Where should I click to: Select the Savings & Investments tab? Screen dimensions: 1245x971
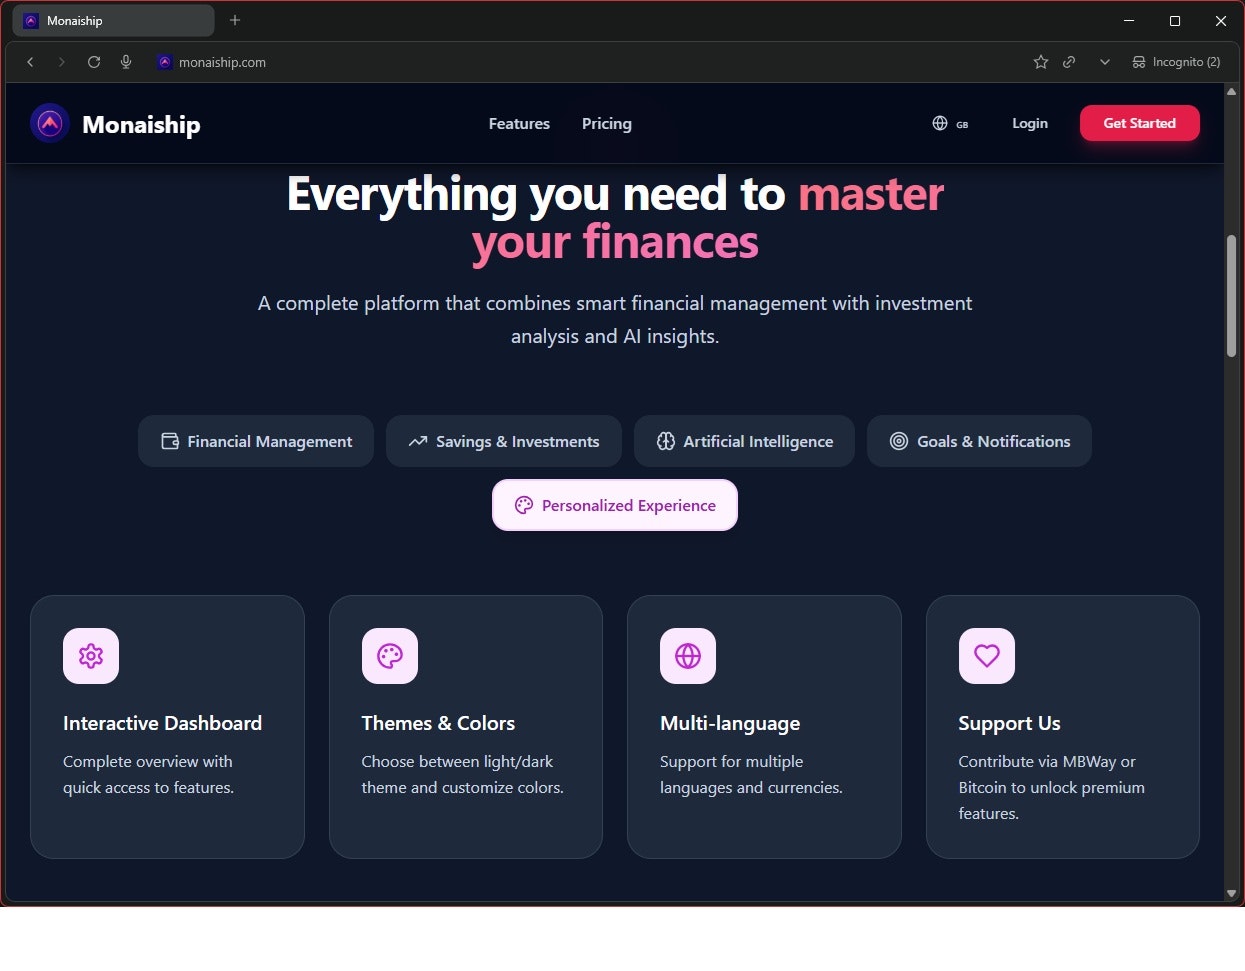point(504,441)
